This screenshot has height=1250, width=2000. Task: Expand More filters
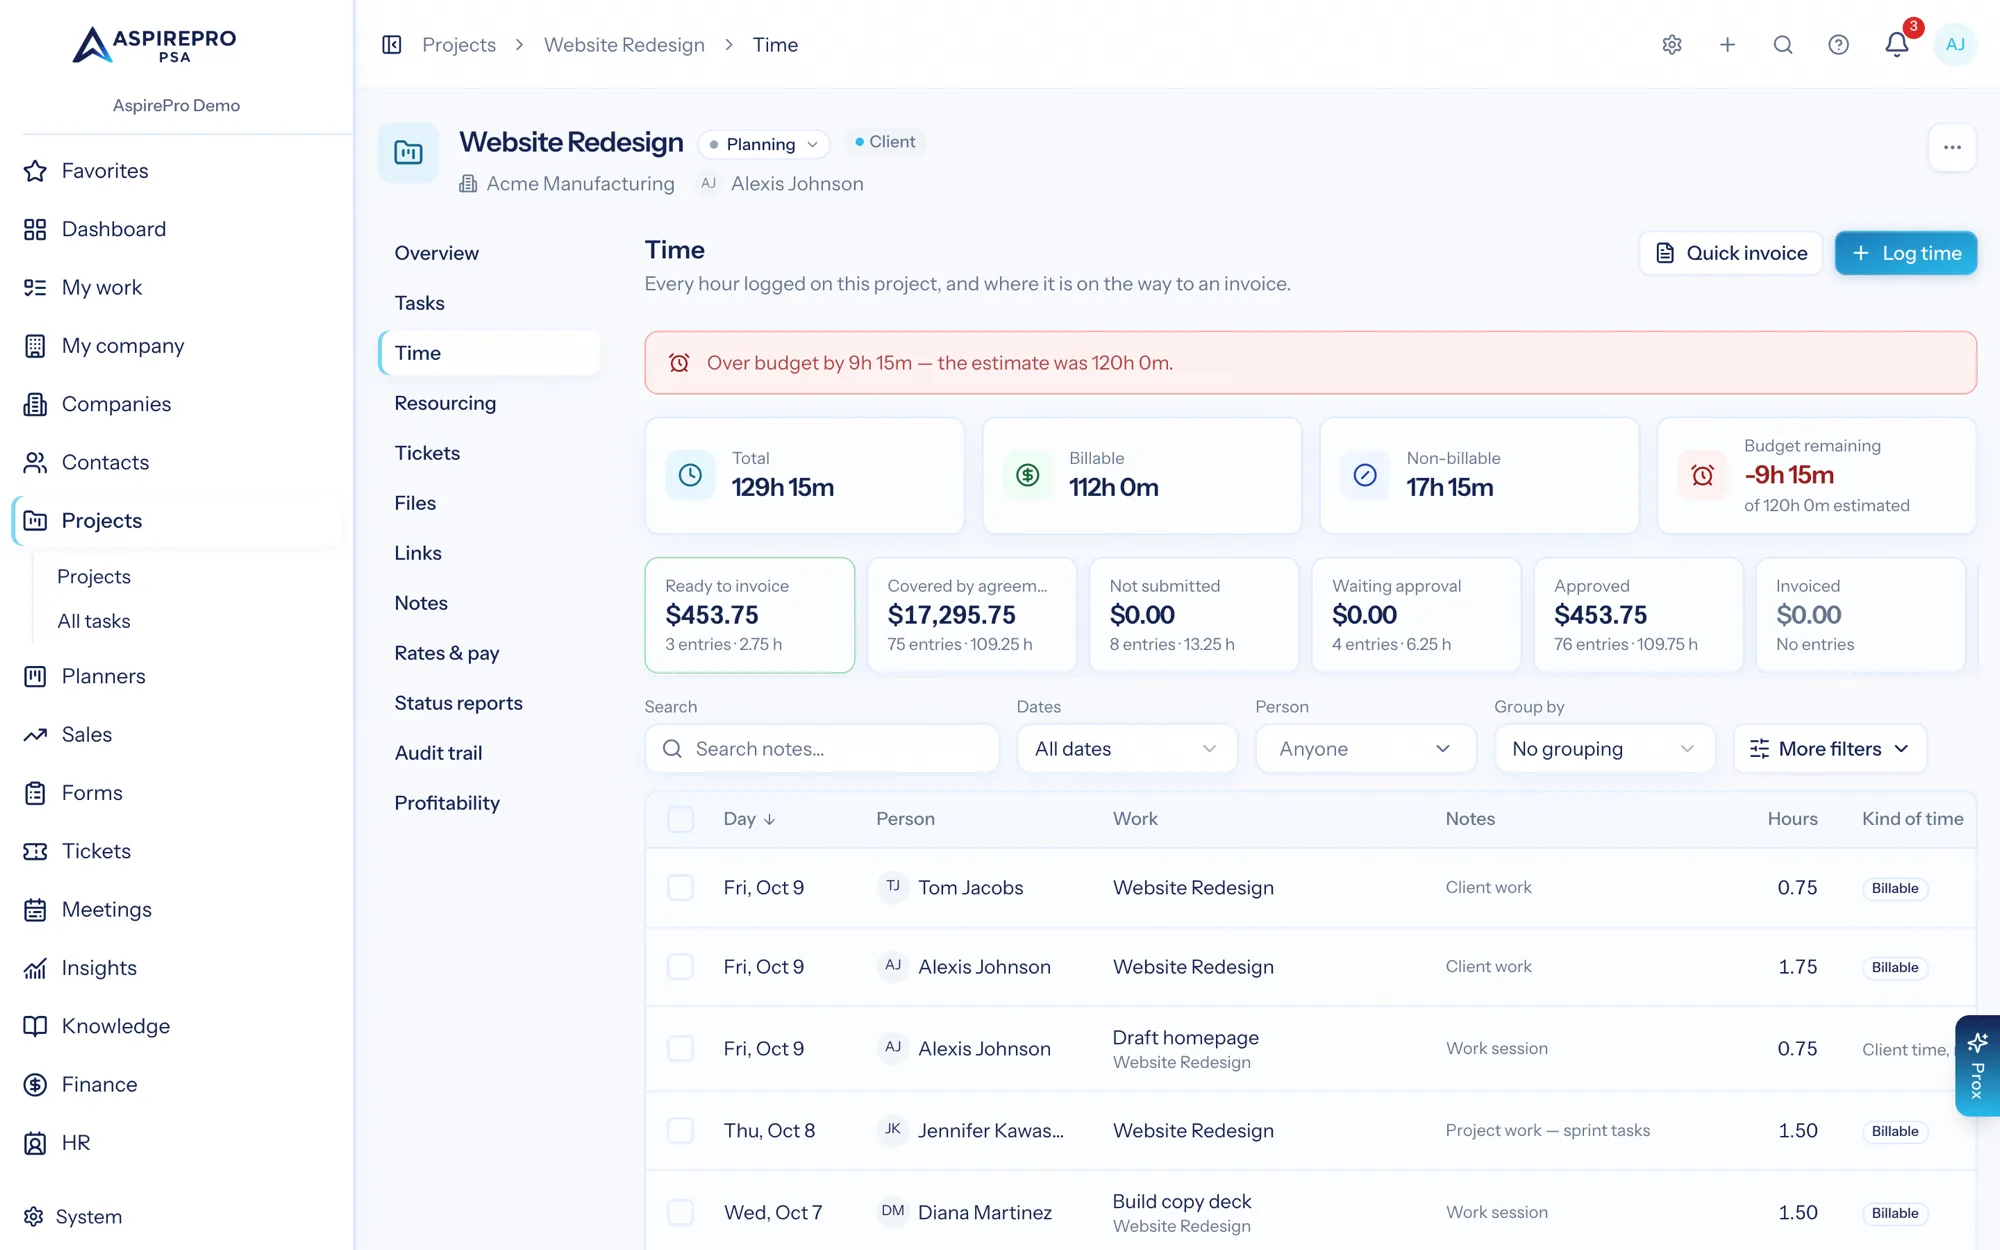[1829, 749]
